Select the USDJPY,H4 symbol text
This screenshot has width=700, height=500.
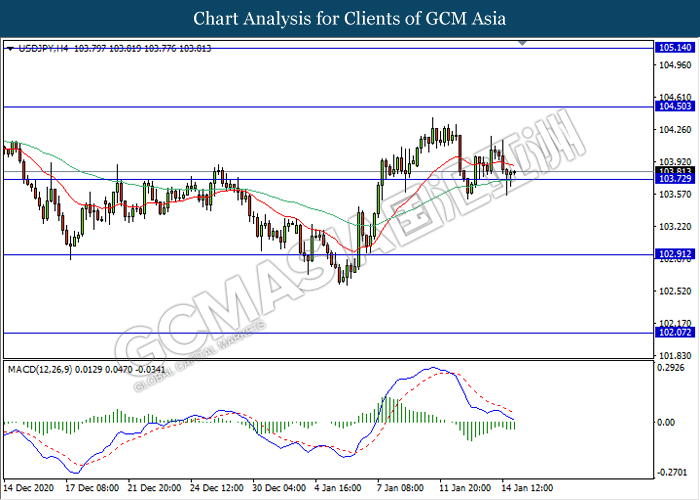tap(37, 47)
